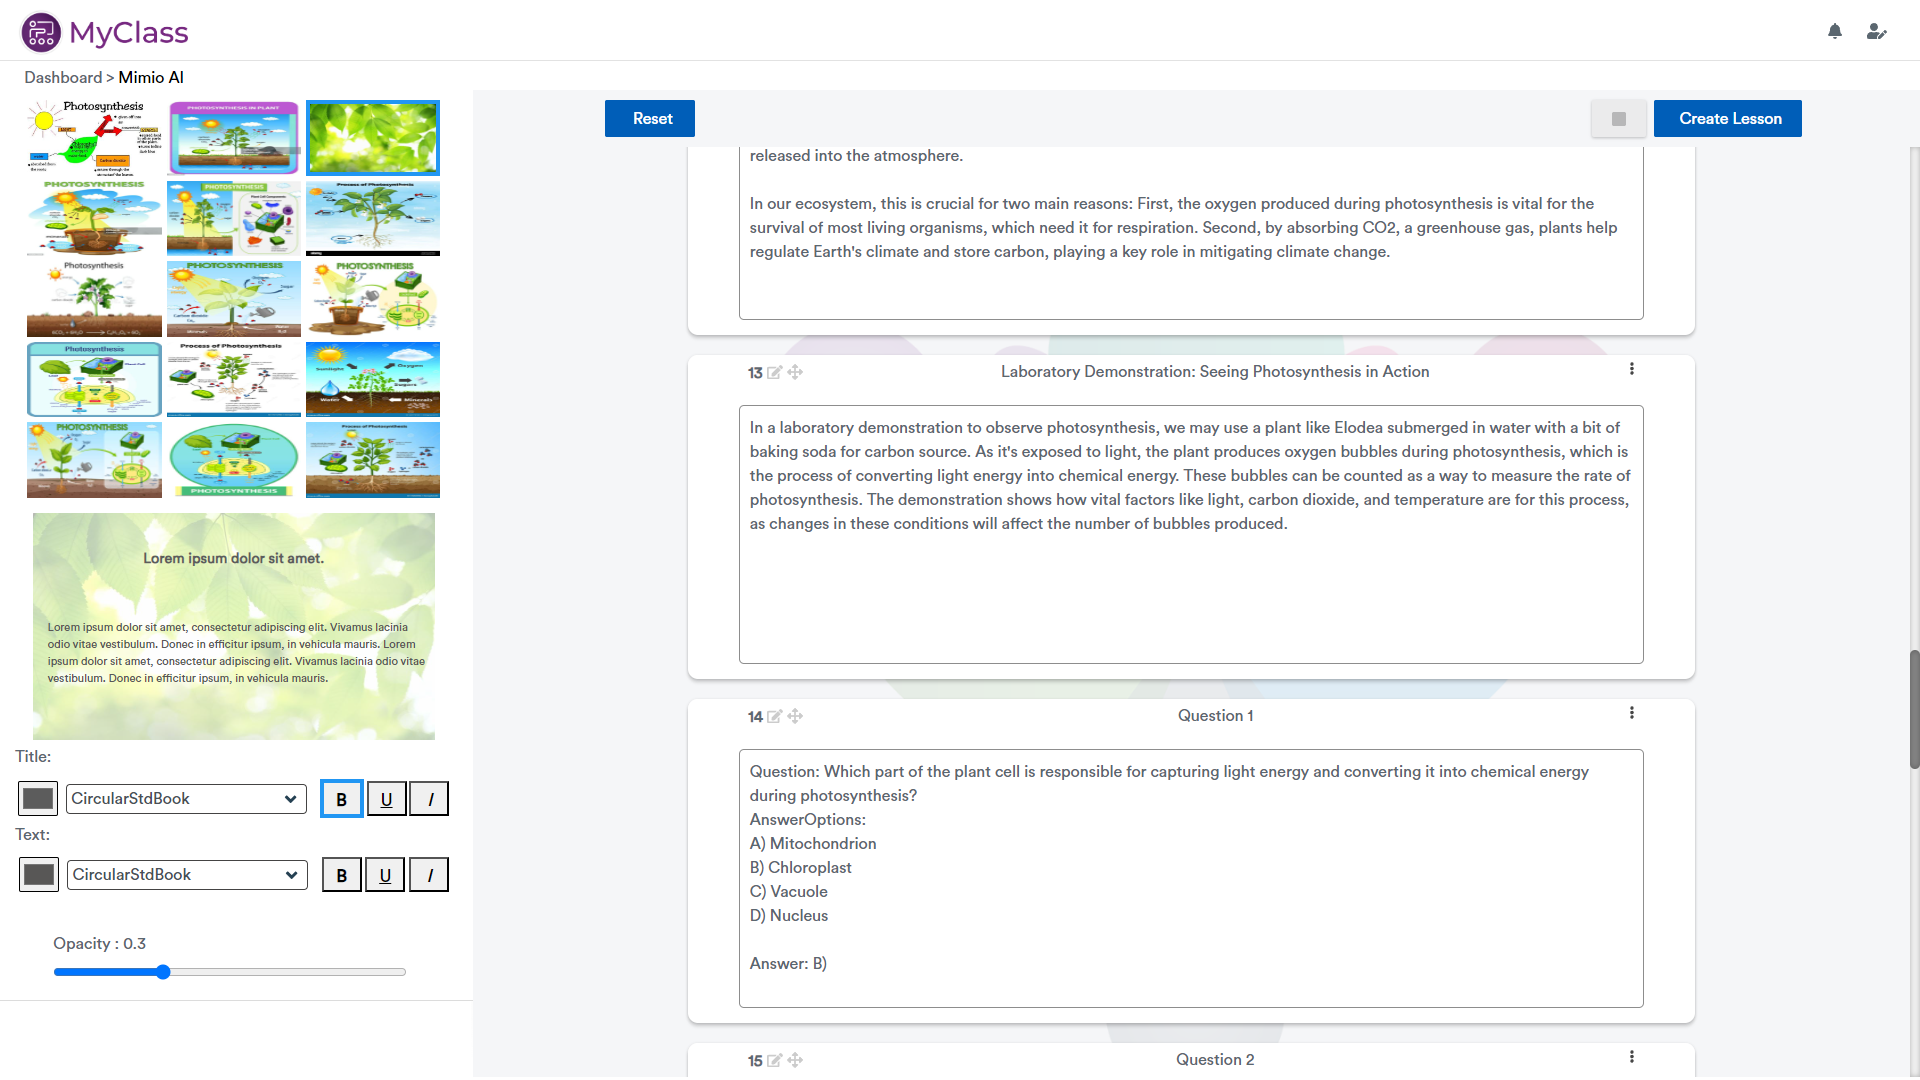The width and height of the screenshot is (1920, 1080).
Task: Open the three-dot menu on Laboratory Demonstration section
Action: point(1632,368)
